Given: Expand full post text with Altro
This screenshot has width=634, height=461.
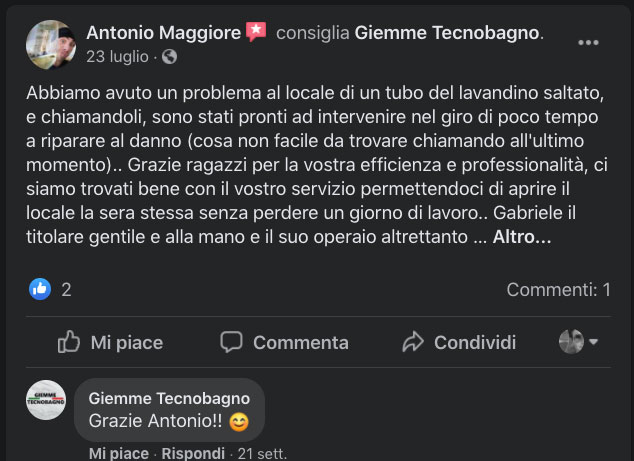Looking at the screenshot, I should [x=521, y=238].
